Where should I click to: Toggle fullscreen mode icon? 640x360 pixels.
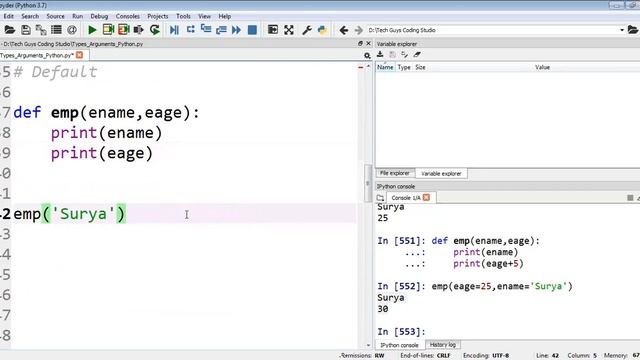click(x=289, y=30)
